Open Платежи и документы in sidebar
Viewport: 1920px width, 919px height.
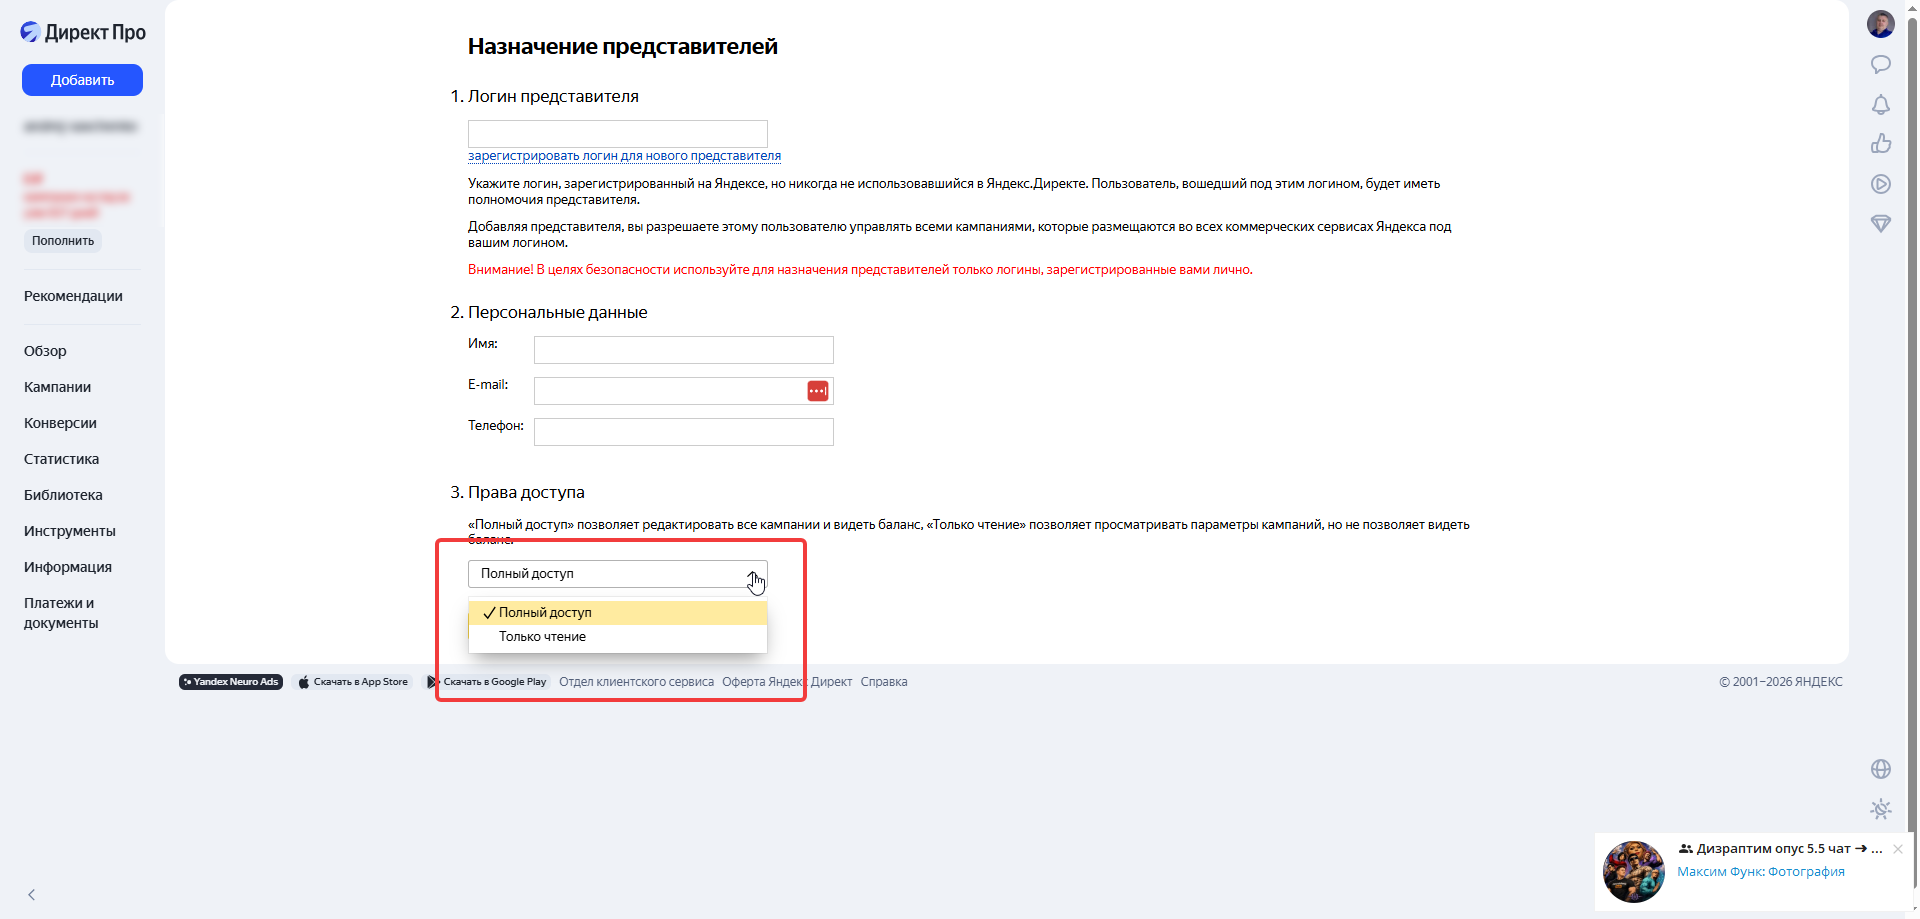61,613
